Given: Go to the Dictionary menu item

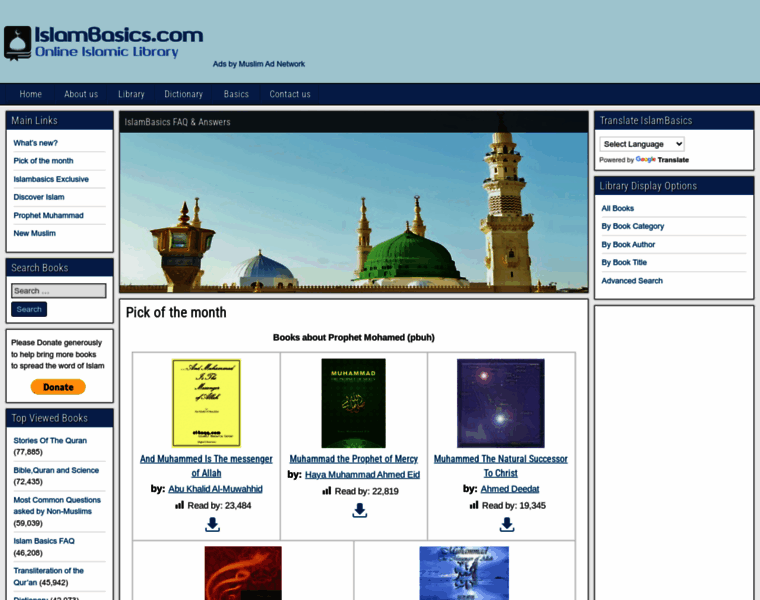Looking at the screenshot, I should pyautogui.click(x=183, y=94).
